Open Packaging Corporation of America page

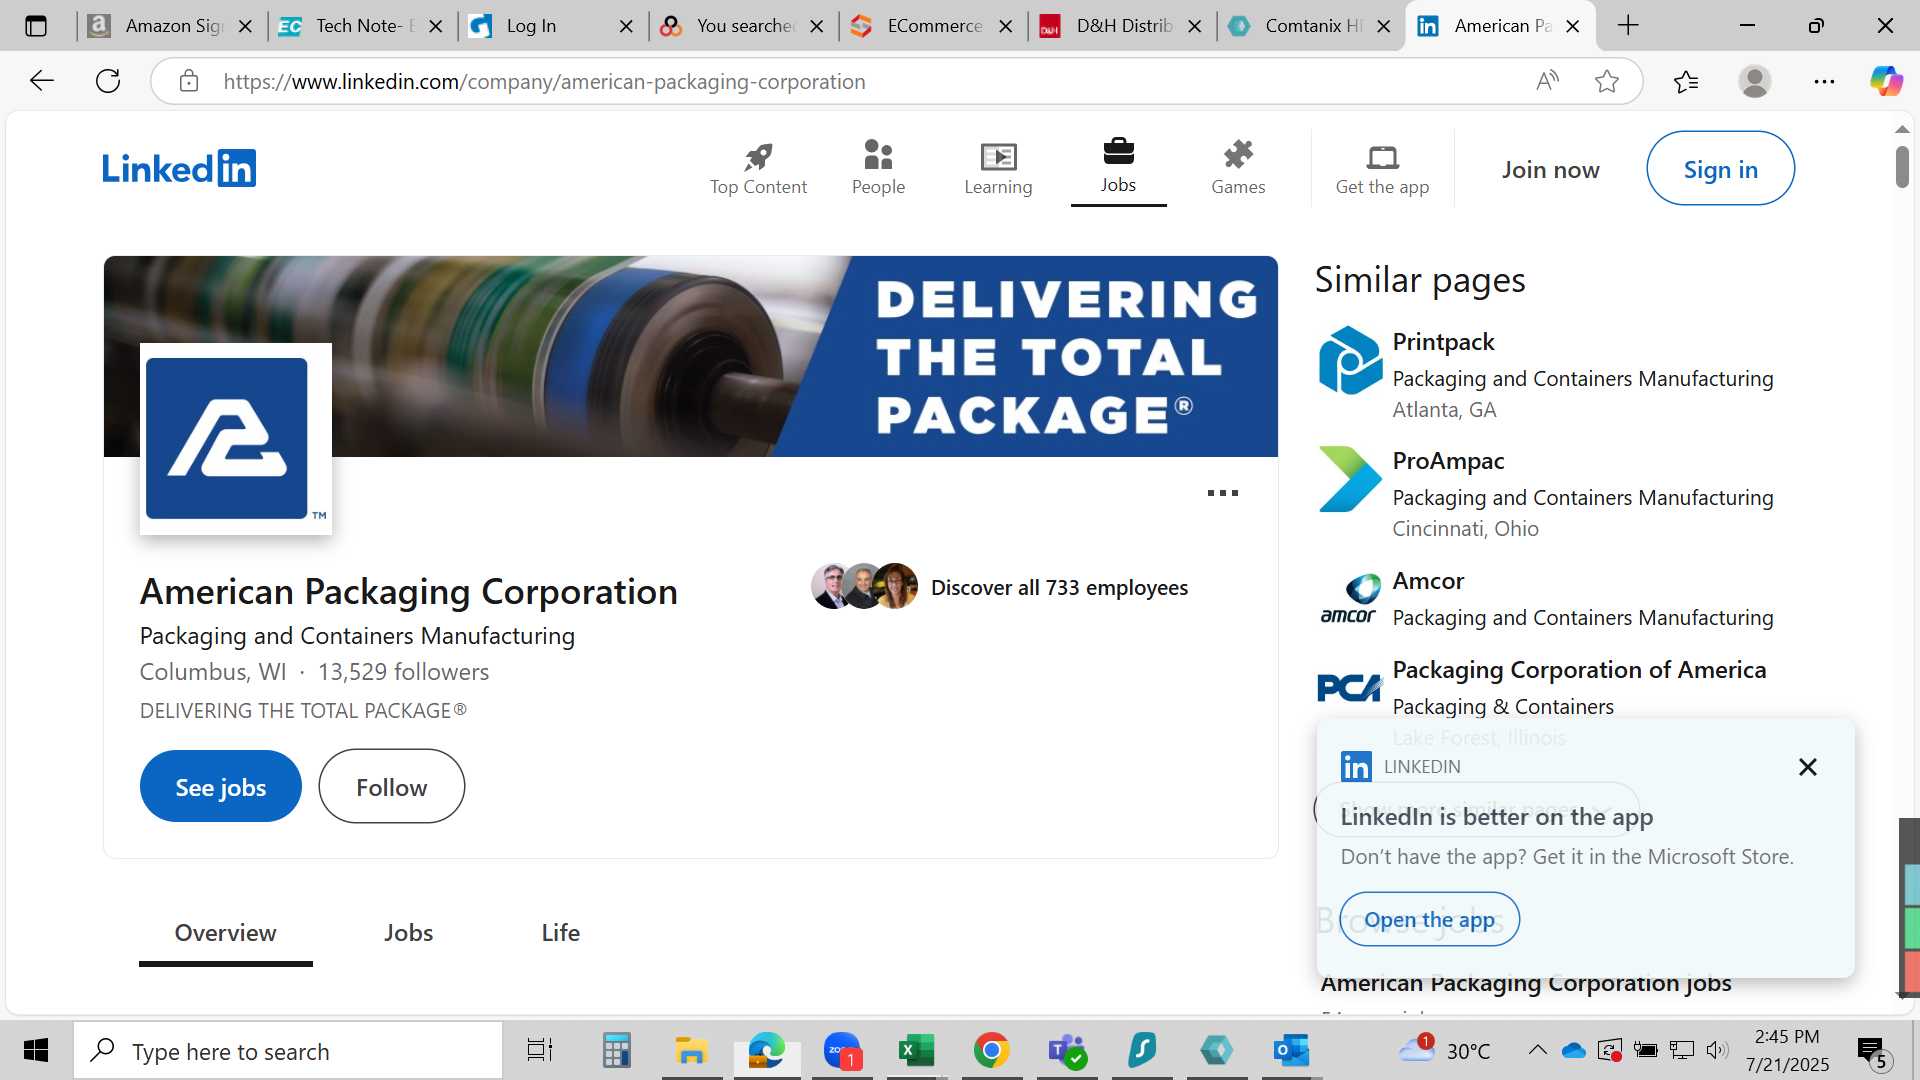(x=1579, y=670)
